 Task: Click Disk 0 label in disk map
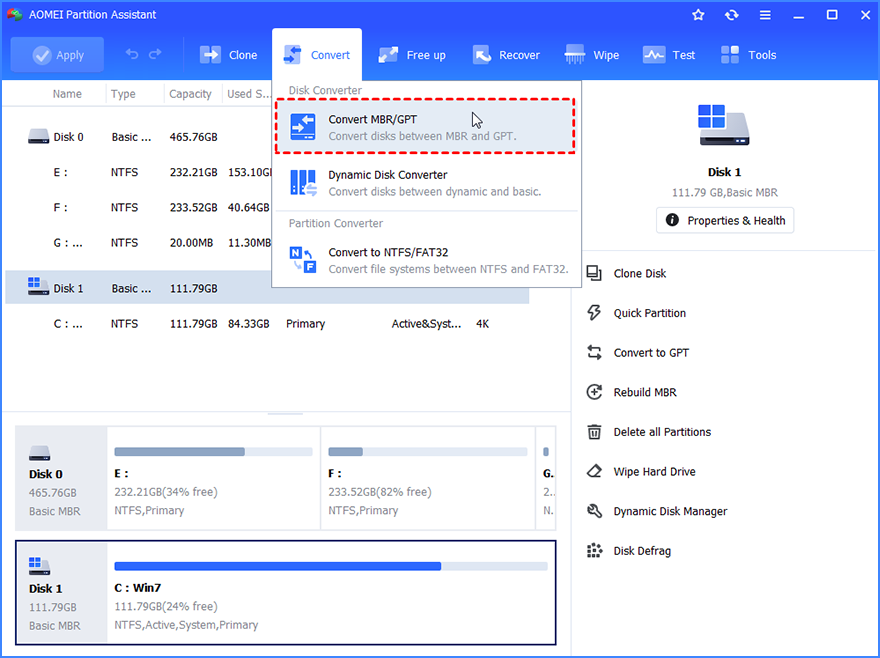coord(45,474)
